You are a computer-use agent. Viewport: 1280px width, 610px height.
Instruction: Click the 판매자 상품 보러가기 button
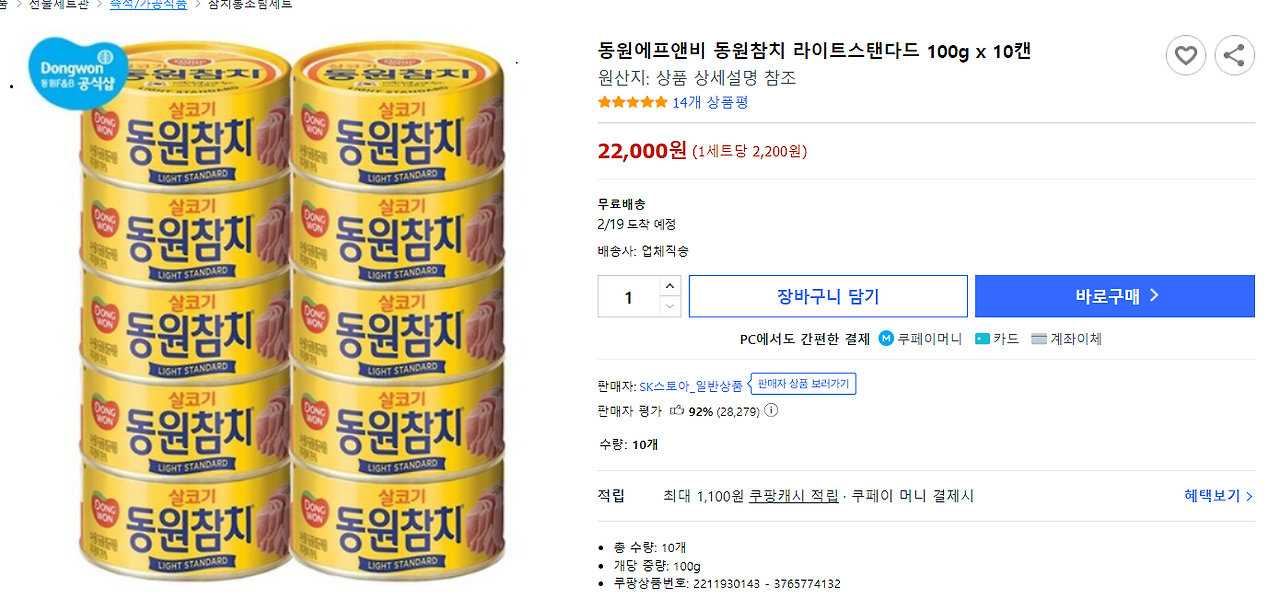pos(803,384)
